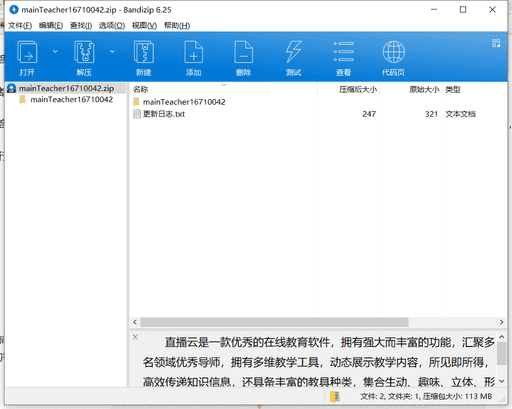Expand the Open button dropdown arrow
The width and height of the screenshot is (512, 409).
(x=55, y=51)
